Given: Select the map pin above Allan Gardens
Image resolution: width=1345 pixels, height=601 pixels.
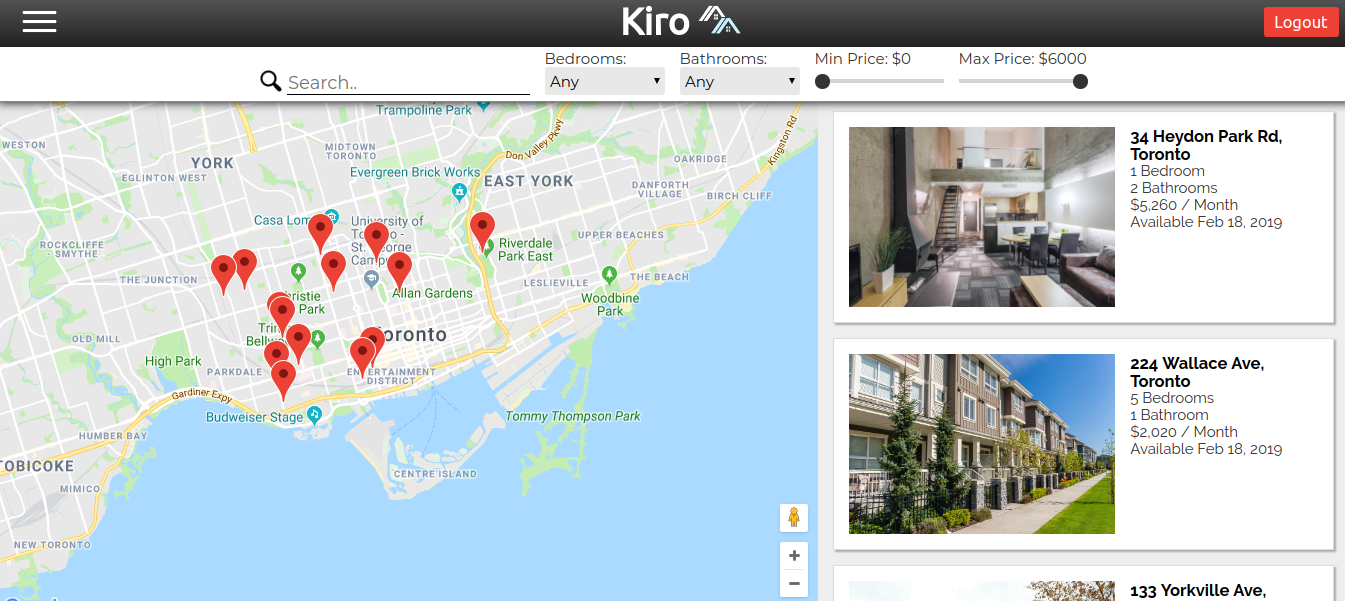Looking at the screenshot, I should tap(399, 270).
